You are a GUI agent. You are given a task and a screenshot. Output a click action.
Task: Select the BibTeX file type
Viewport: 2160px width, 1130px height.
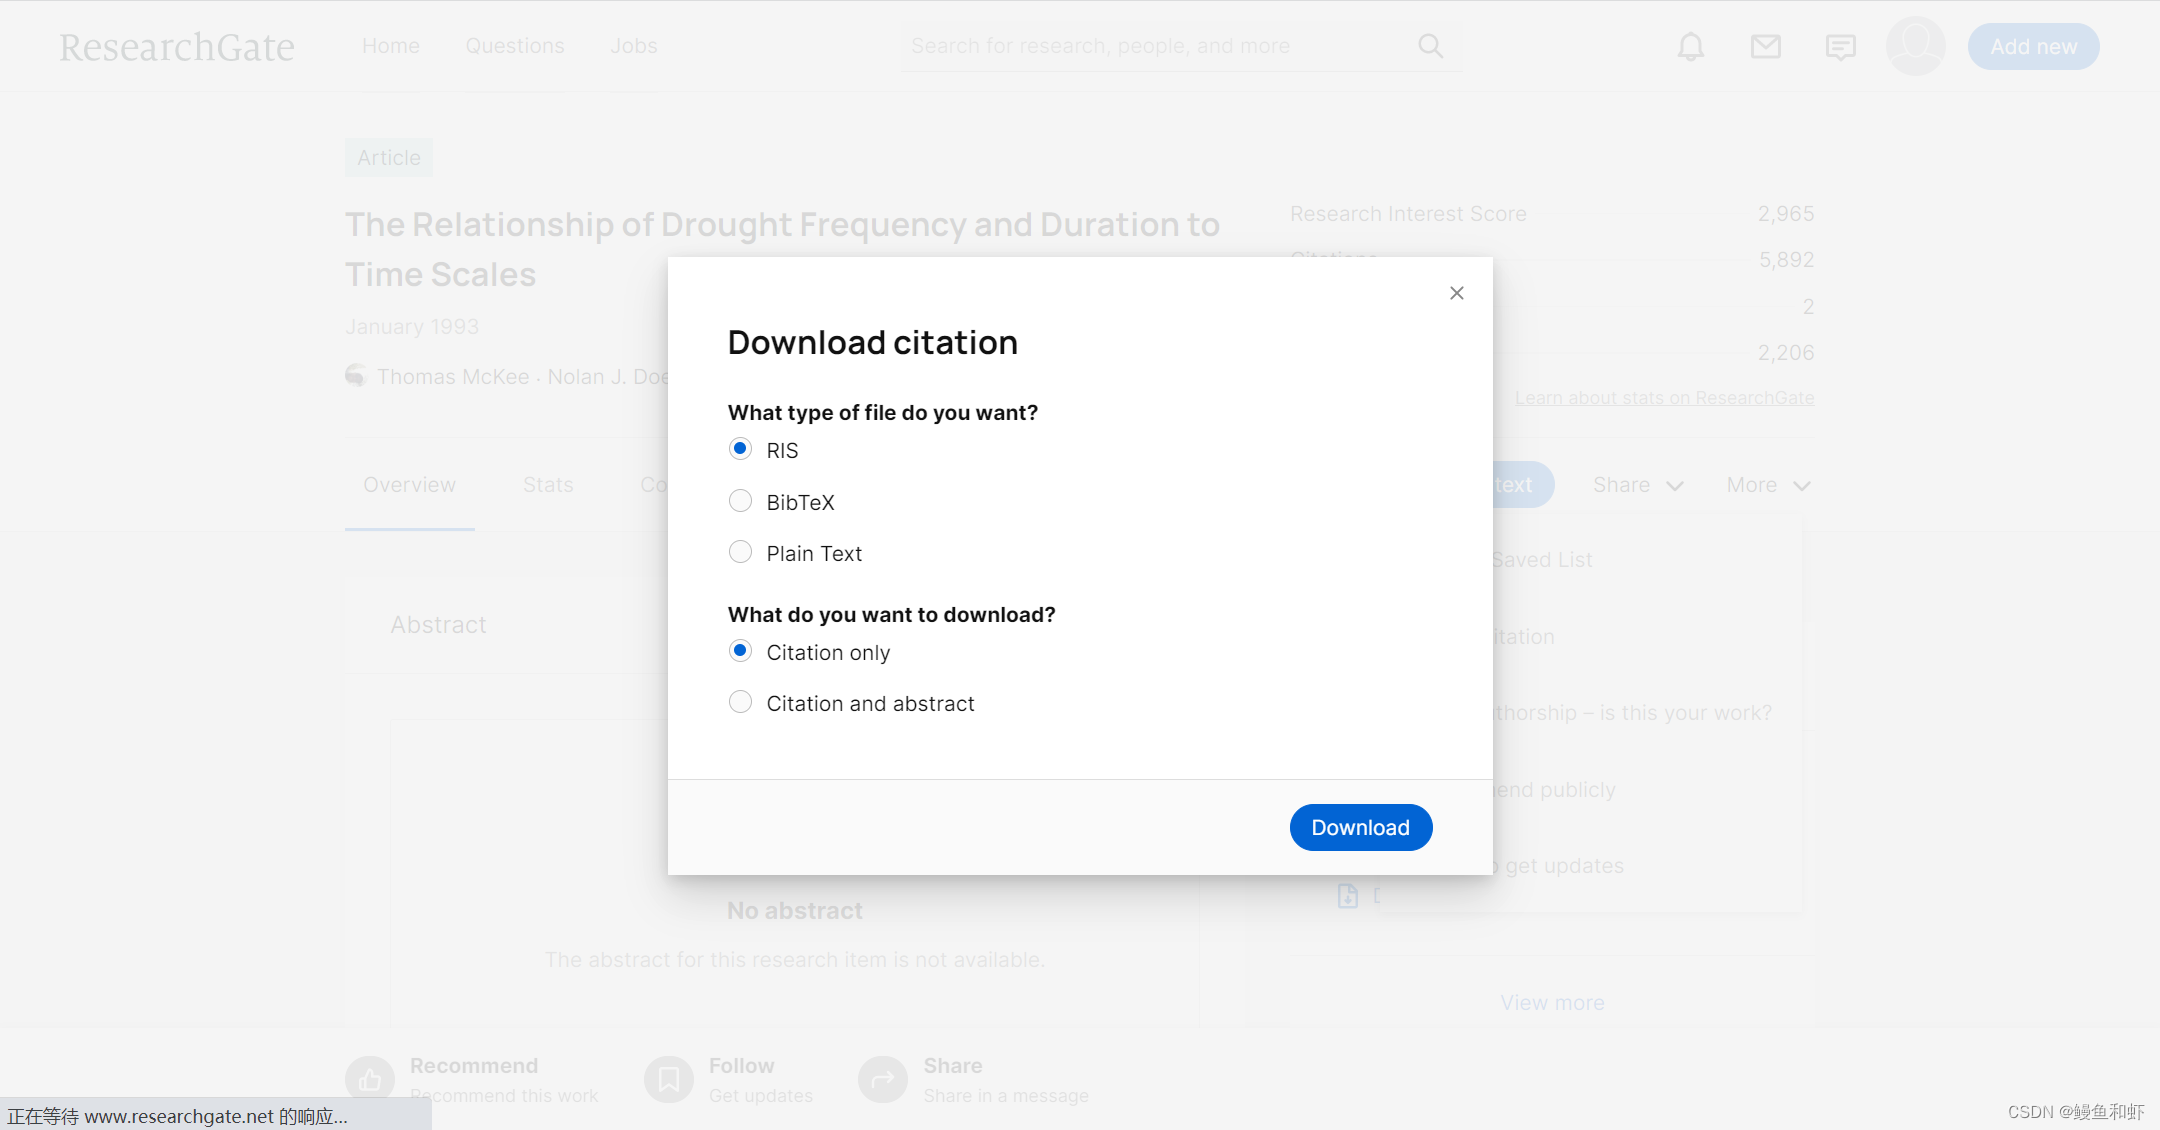740,501
